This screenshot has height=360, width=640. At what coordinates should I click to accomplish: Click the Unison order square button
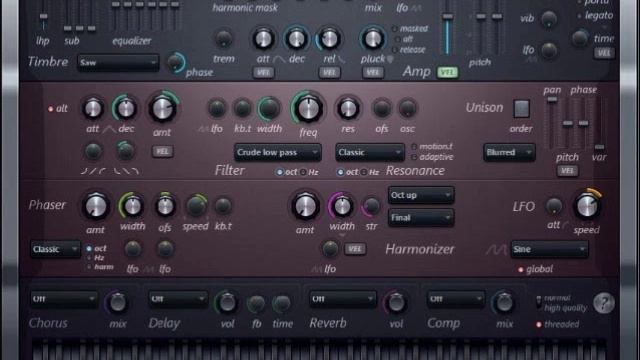521,109
